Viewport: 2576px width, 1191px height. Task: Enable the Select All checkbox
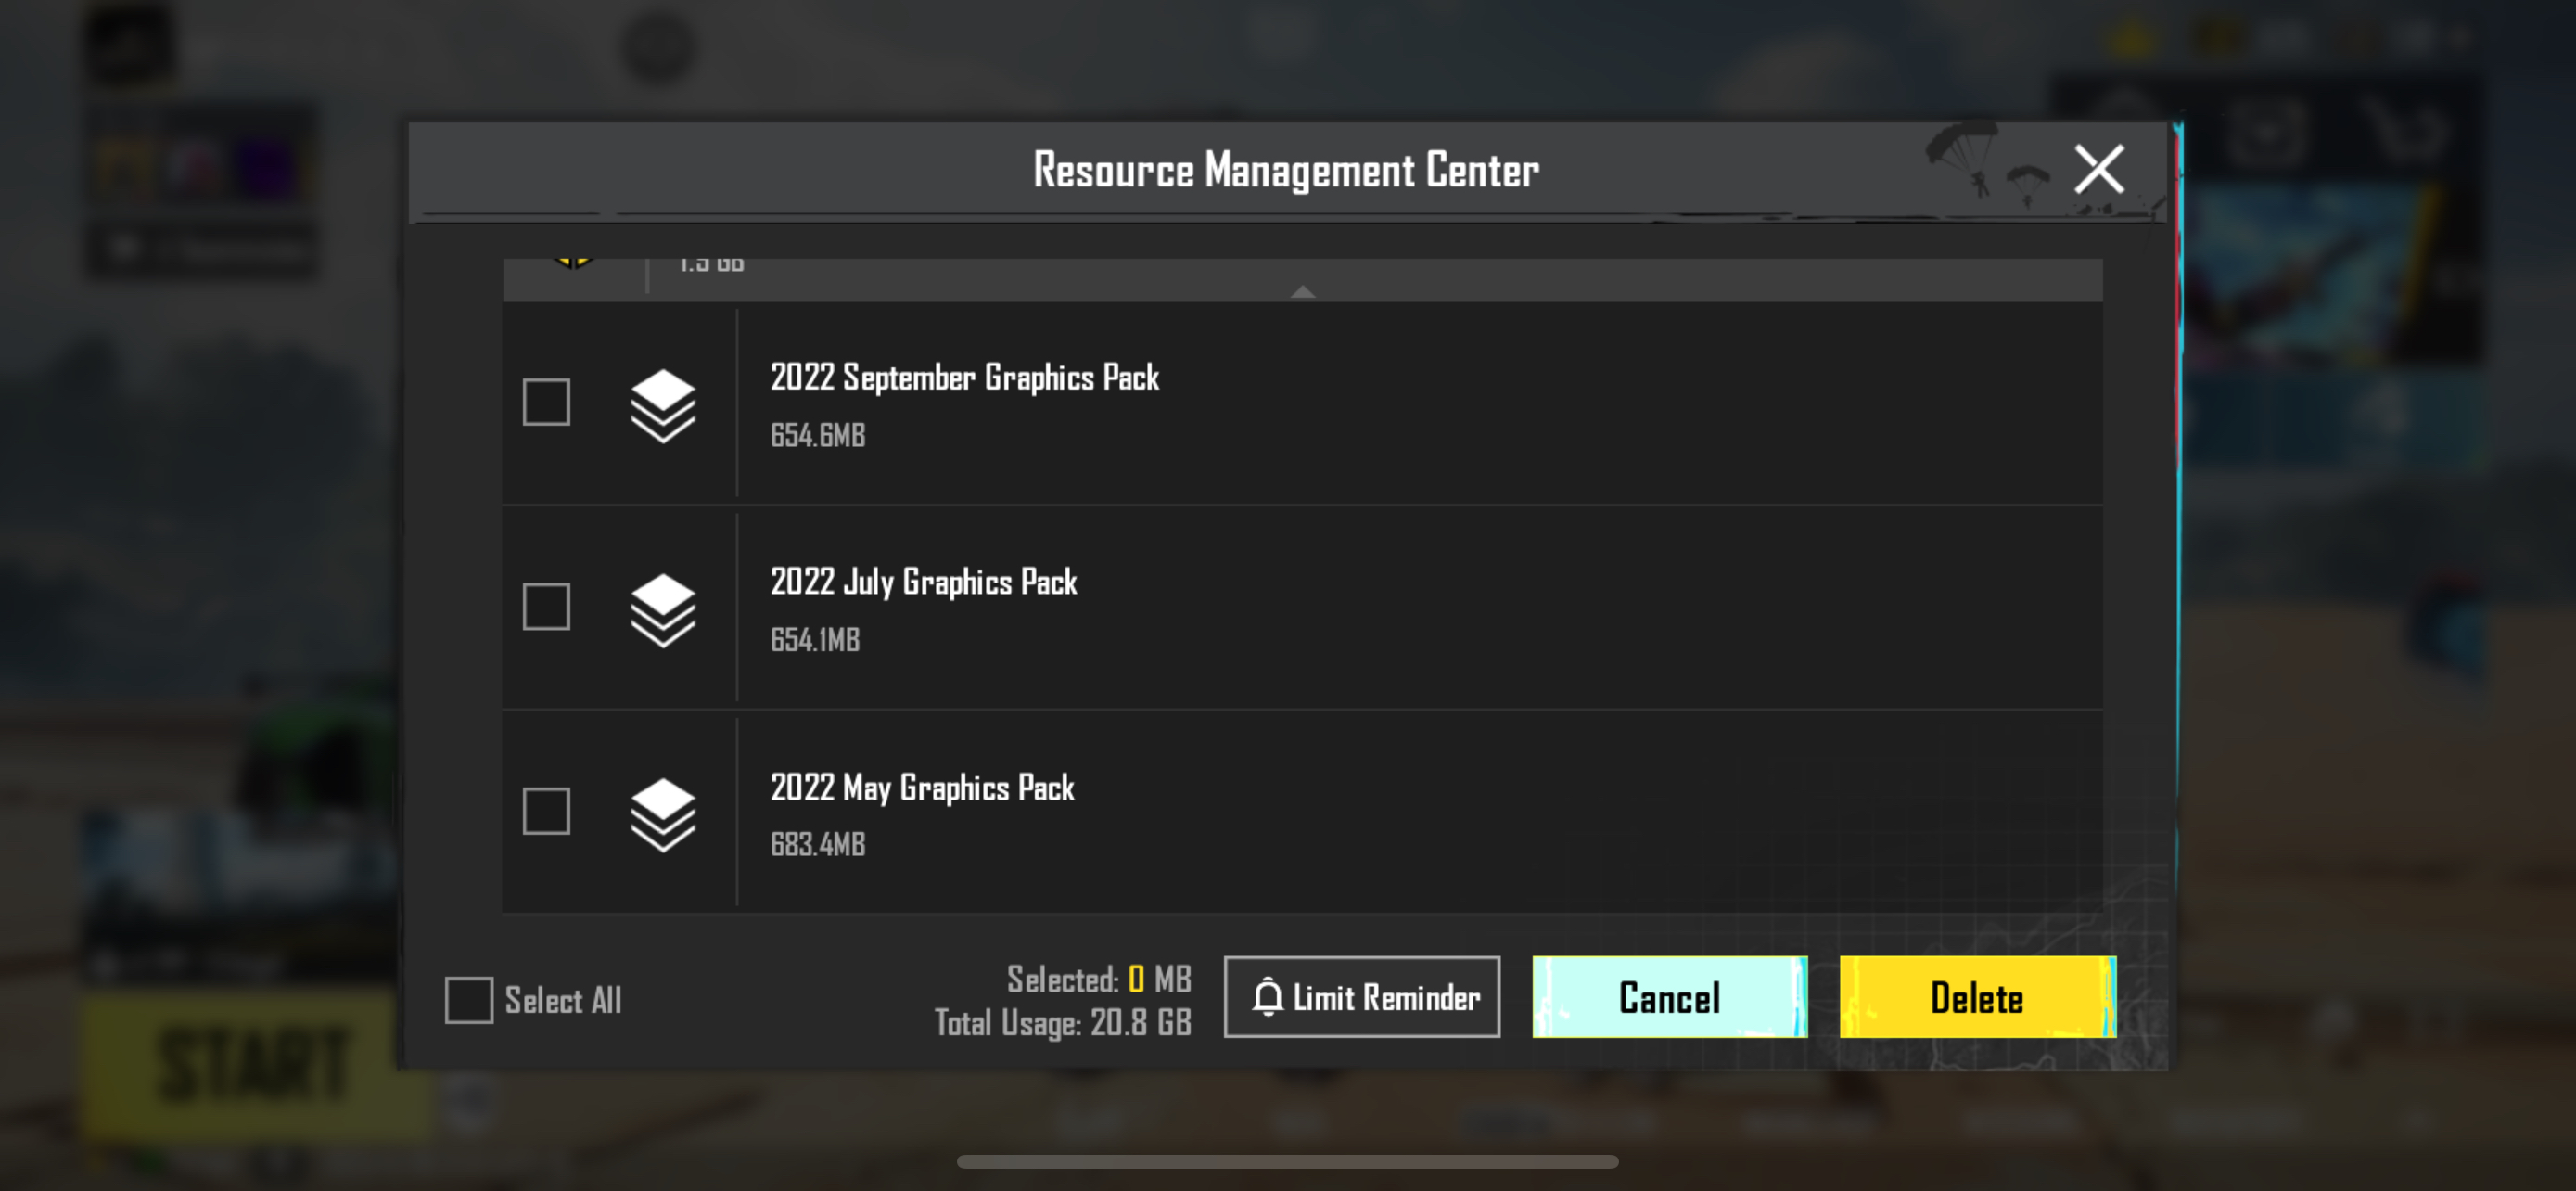coord(469,1000)
